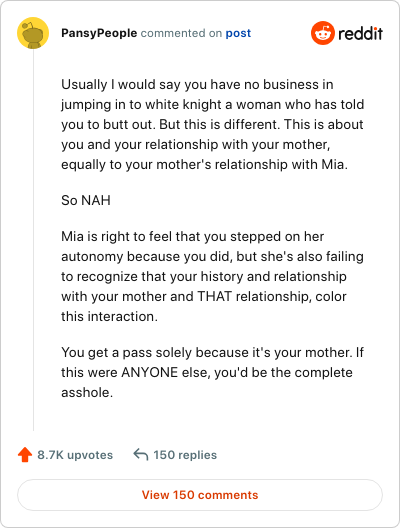Click the capitalized word "THAT"
The image size is (400, 528).
tap(214, 296)
